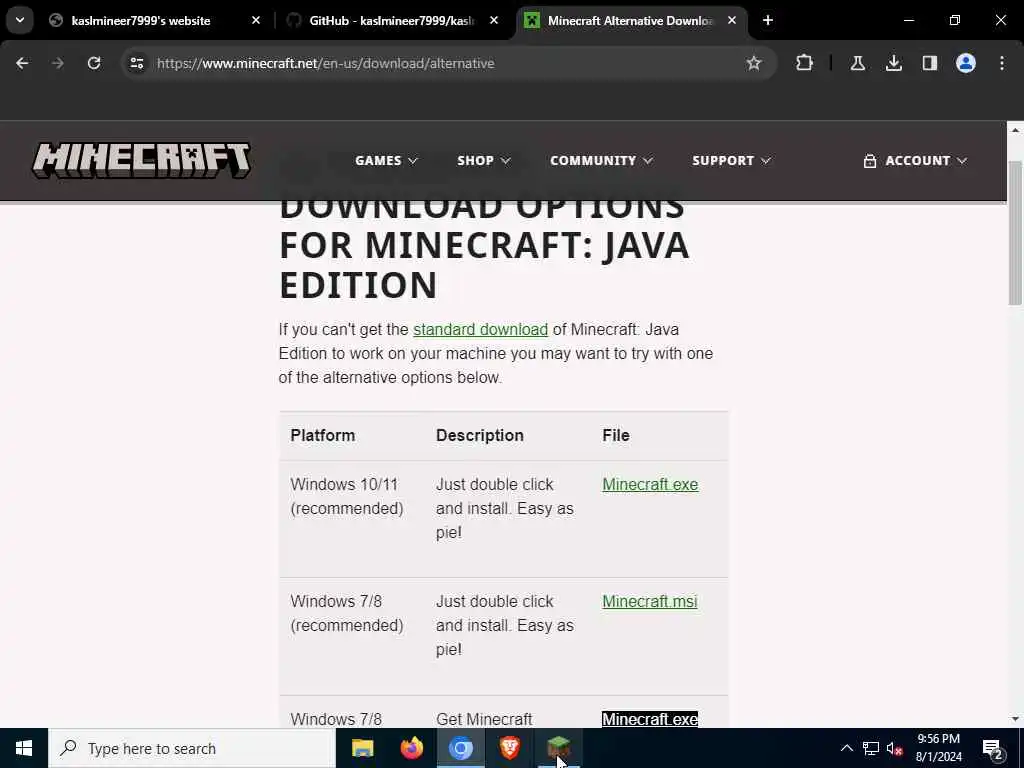Open the Minecraft launcher taskbar icon

pyautogui.click(x=558, y=748)
